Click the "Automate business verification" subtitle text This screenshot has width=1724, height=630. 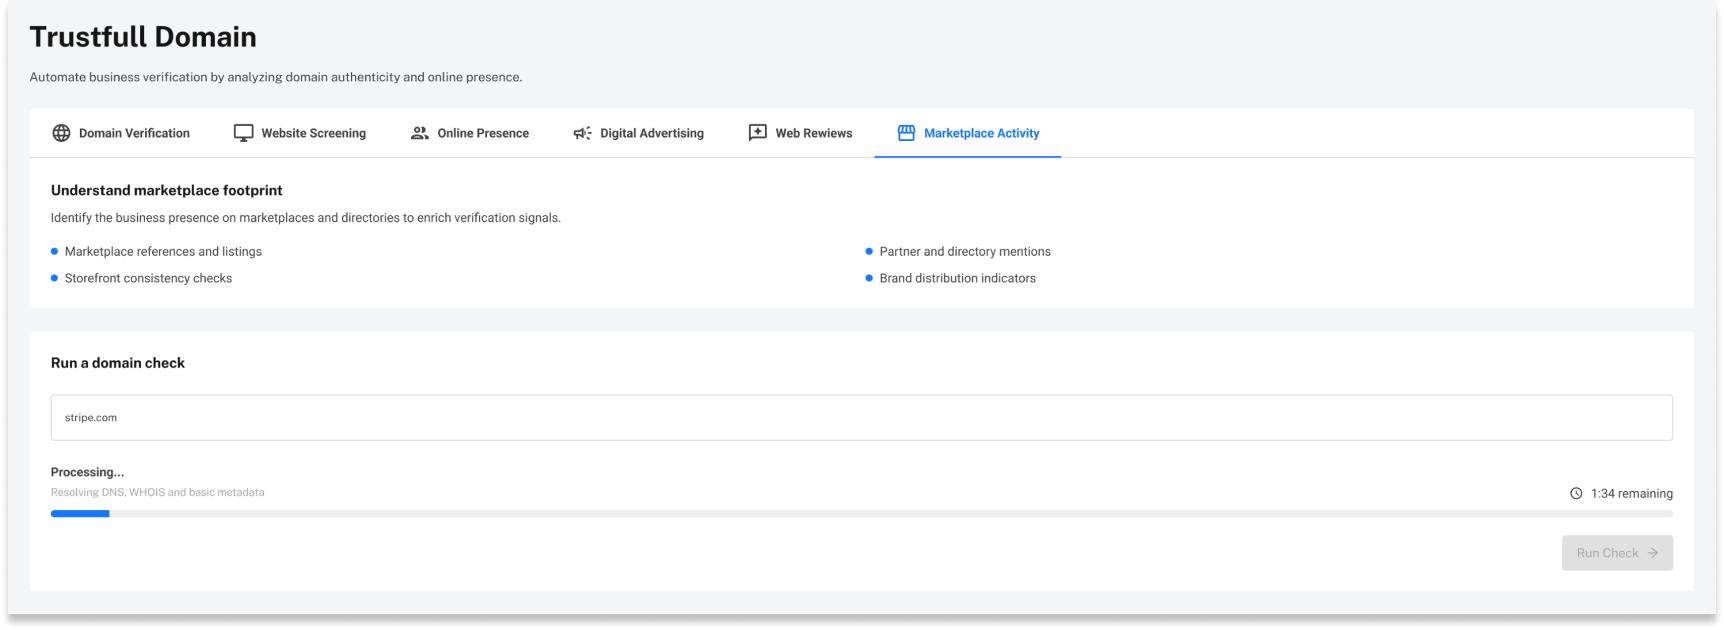tap(276, 77)
